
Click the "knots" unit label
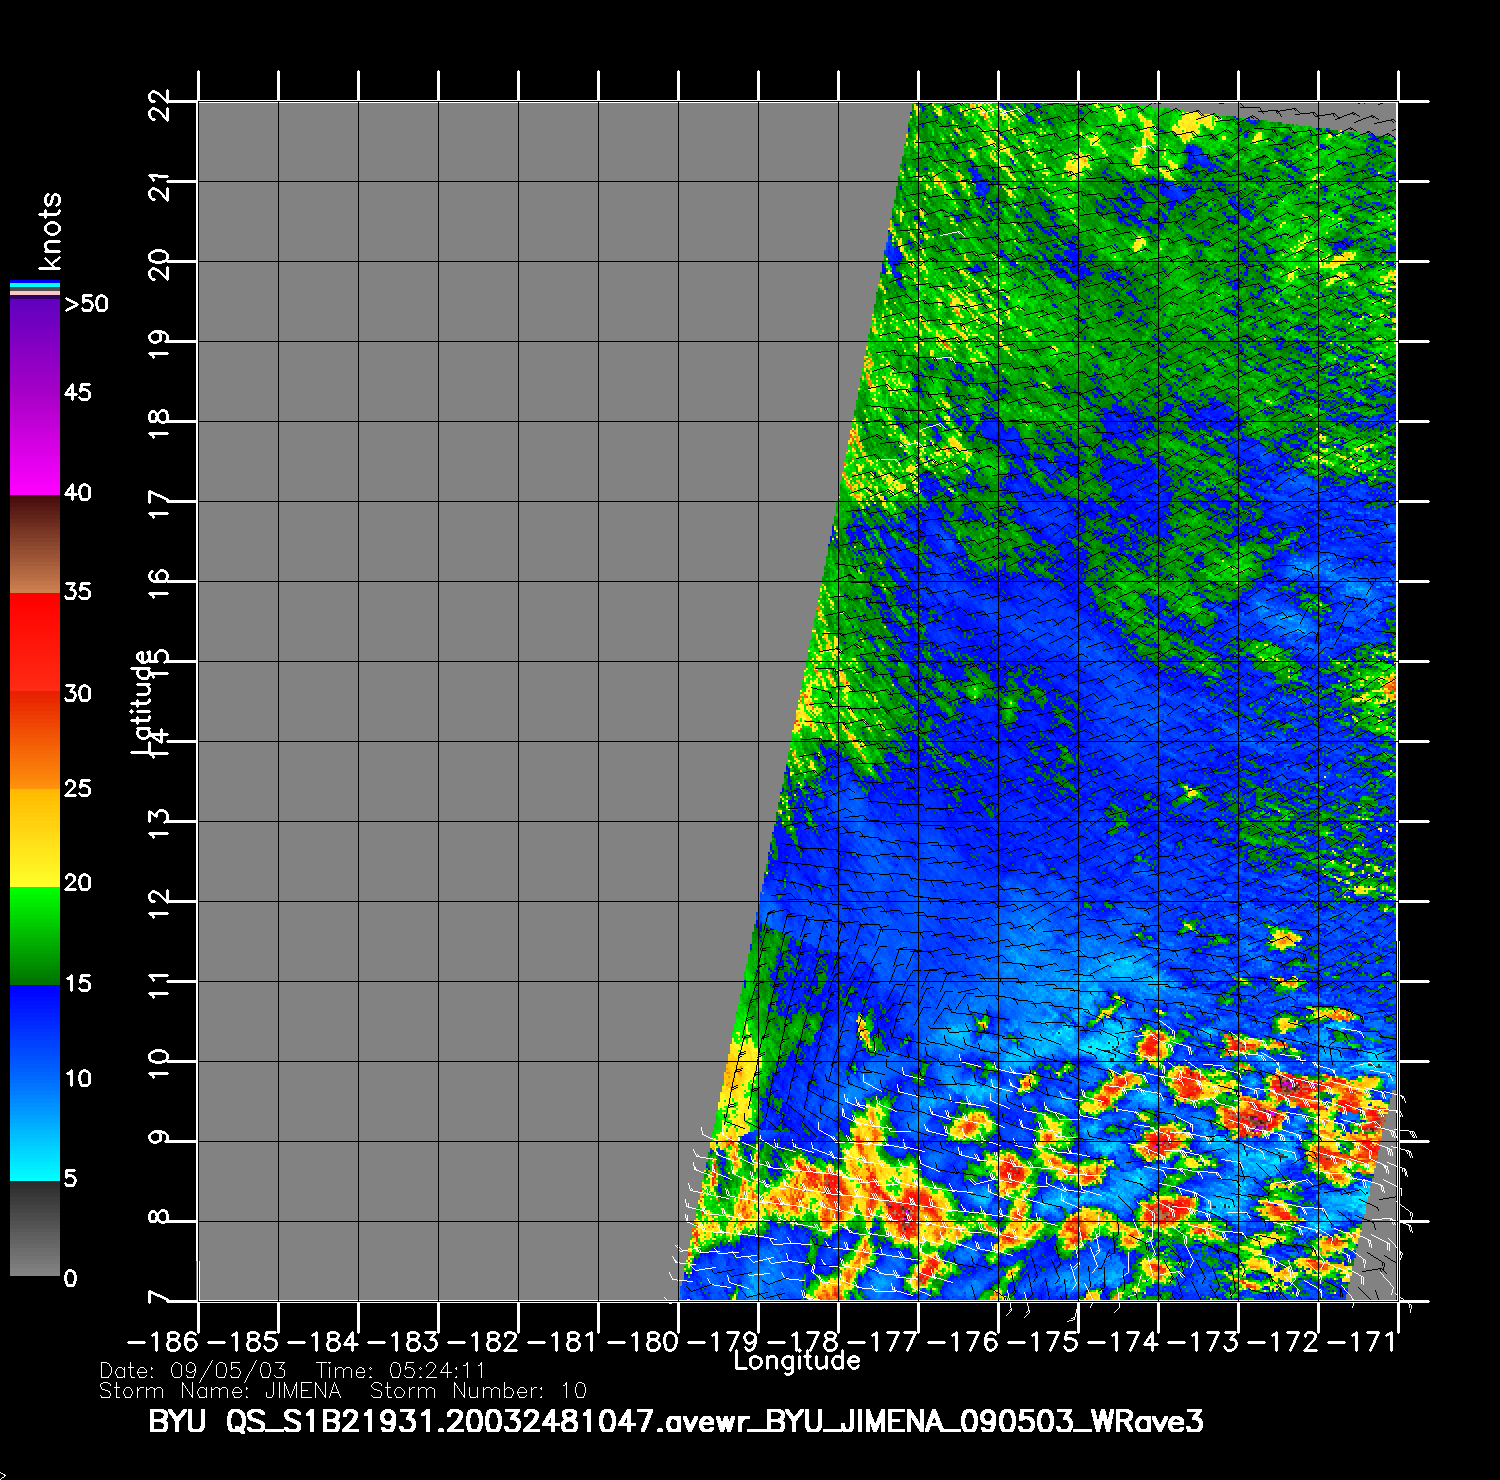(50, 232)
